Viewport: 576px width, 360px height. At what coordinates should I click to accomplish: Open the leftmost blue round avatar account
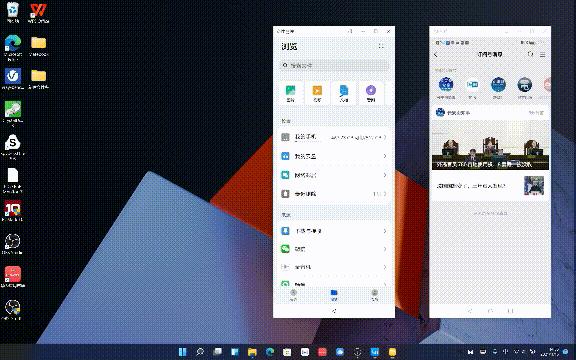[446, 84]
